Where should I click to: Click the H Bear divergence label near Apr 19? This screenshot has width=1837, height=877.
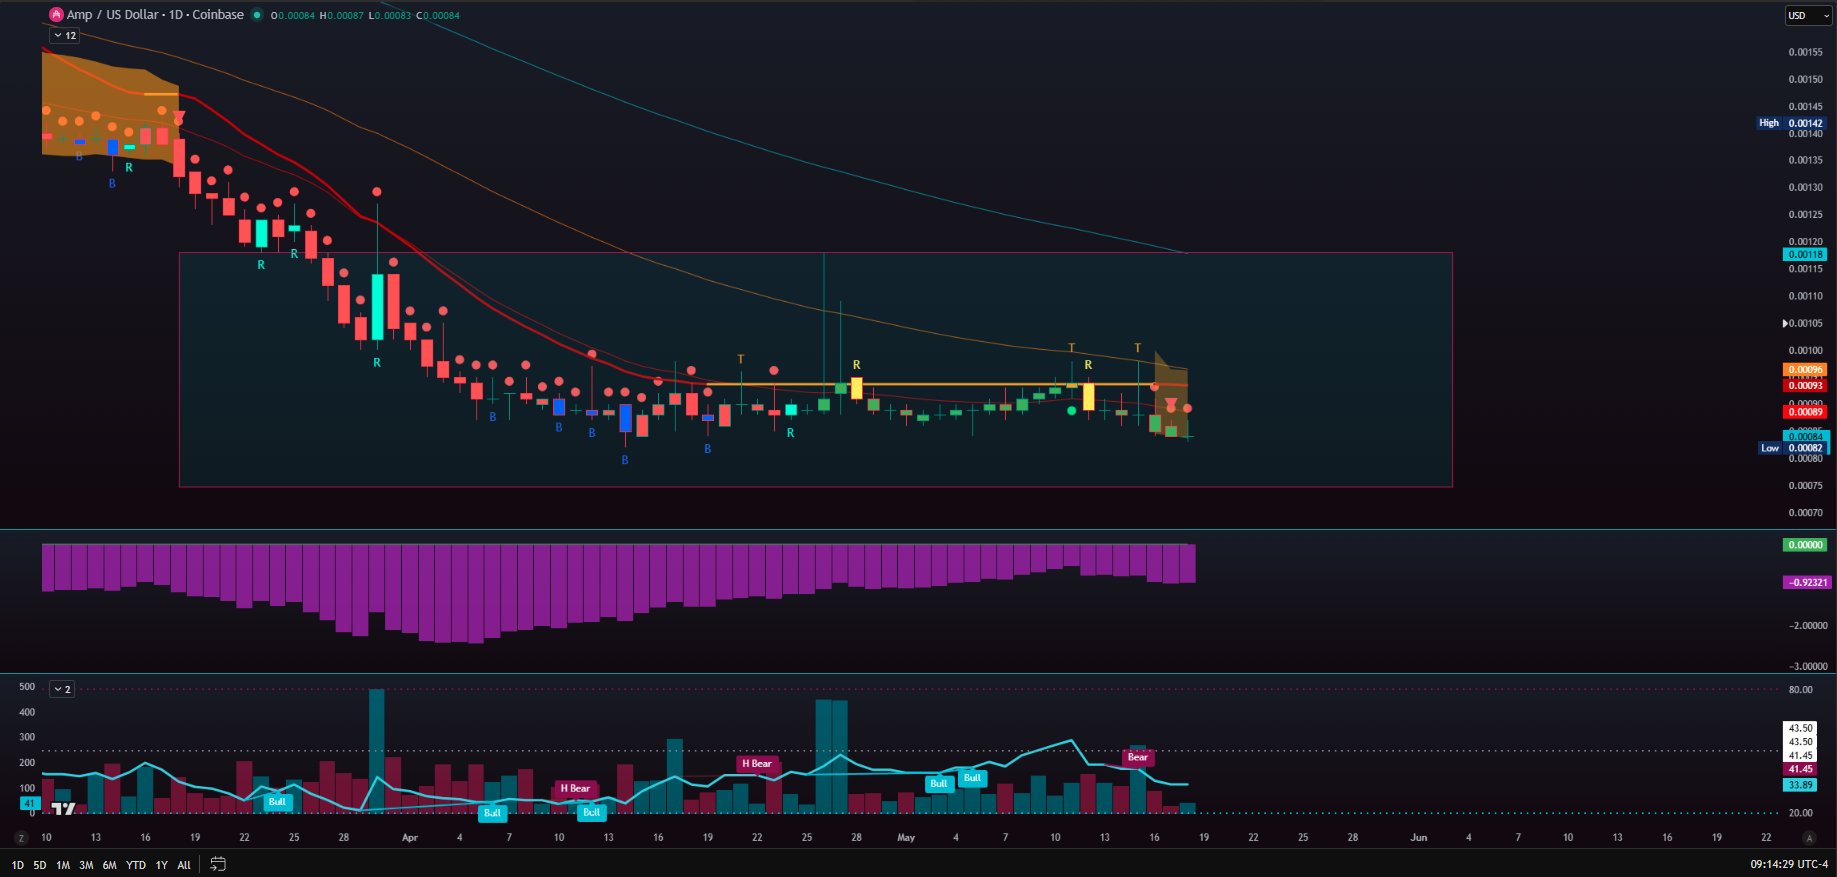(x=757, y=764)
